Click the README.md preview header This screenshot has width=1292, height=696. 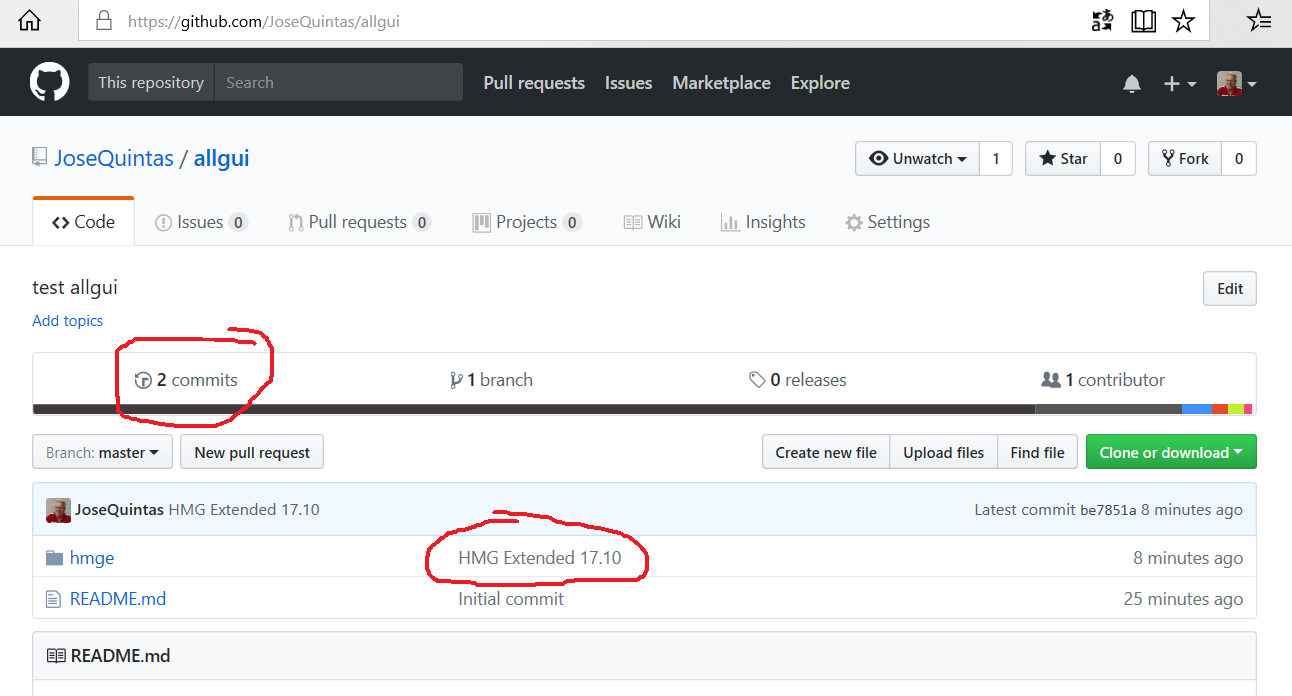click(644, 656)
